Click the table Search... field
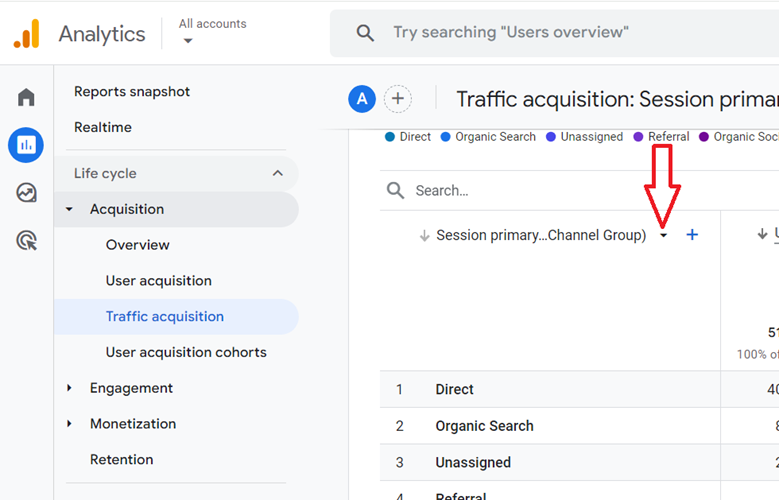The image size is (779, 500). pos(579,190)
